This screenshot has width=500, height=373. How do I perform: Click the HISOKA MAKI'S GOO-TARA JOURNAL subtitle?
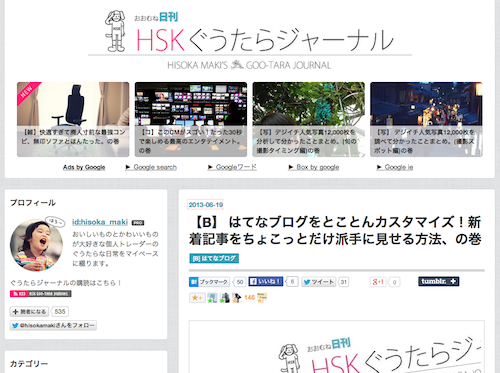coord(249,65)
